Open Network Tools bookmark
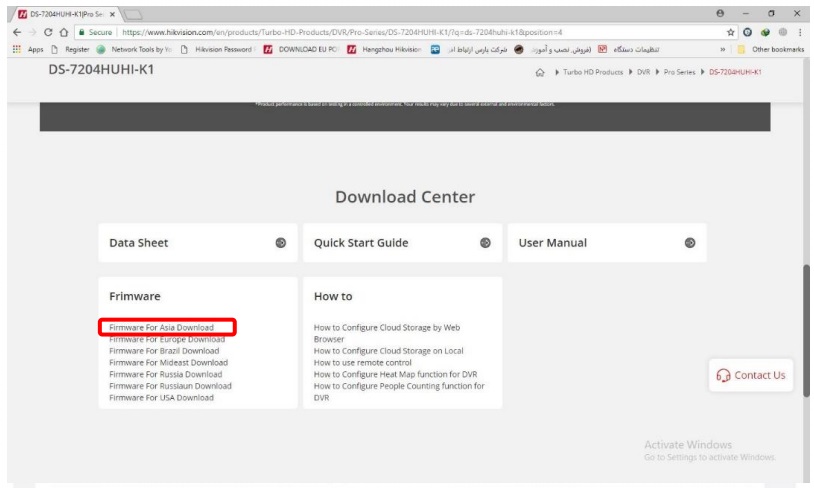Screen dimensions: 814x488 (x=134, y=49)
